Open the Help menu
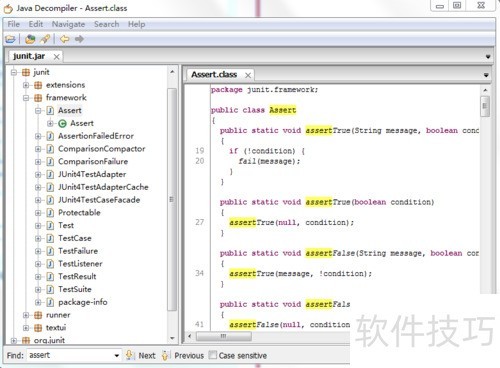Screen dimensions: 500x368 136,24
